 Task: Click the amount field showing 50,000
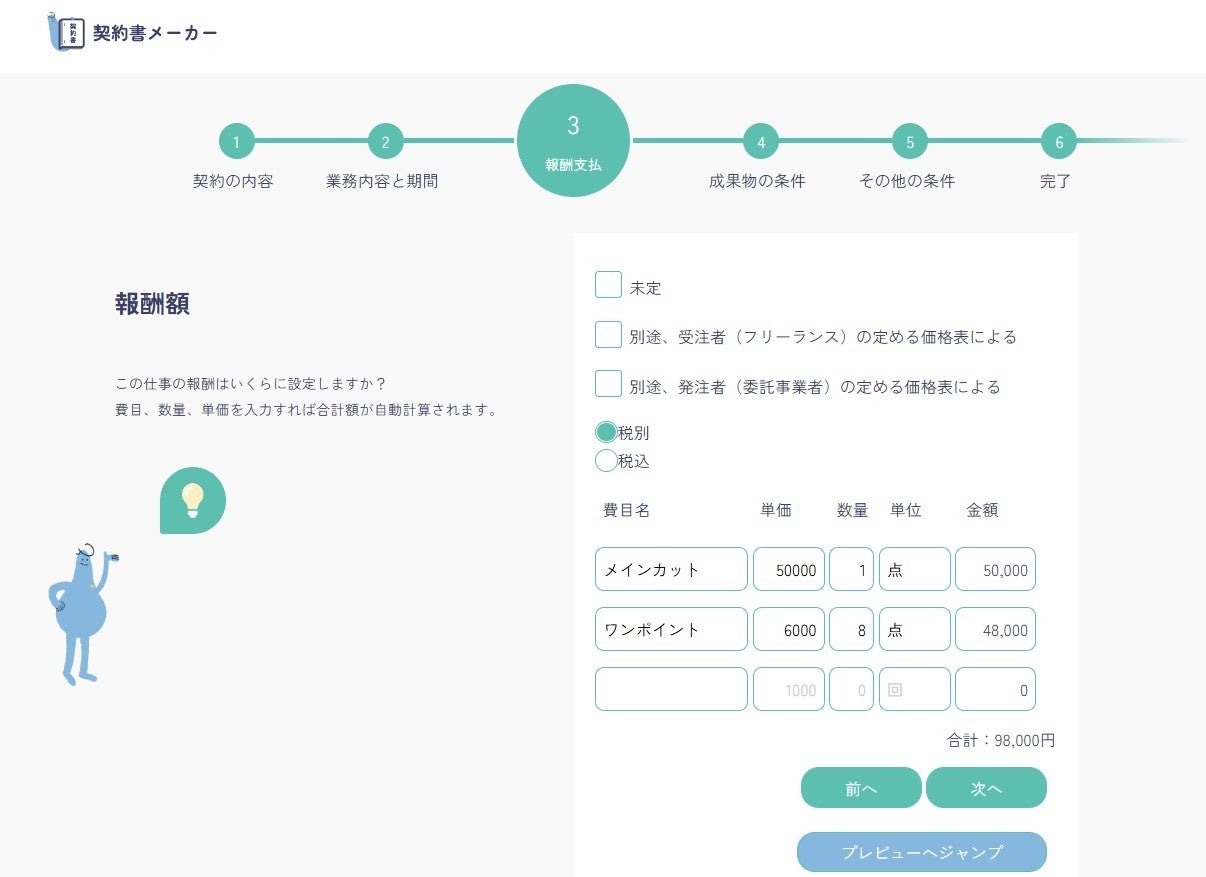(x=995, y=569)
